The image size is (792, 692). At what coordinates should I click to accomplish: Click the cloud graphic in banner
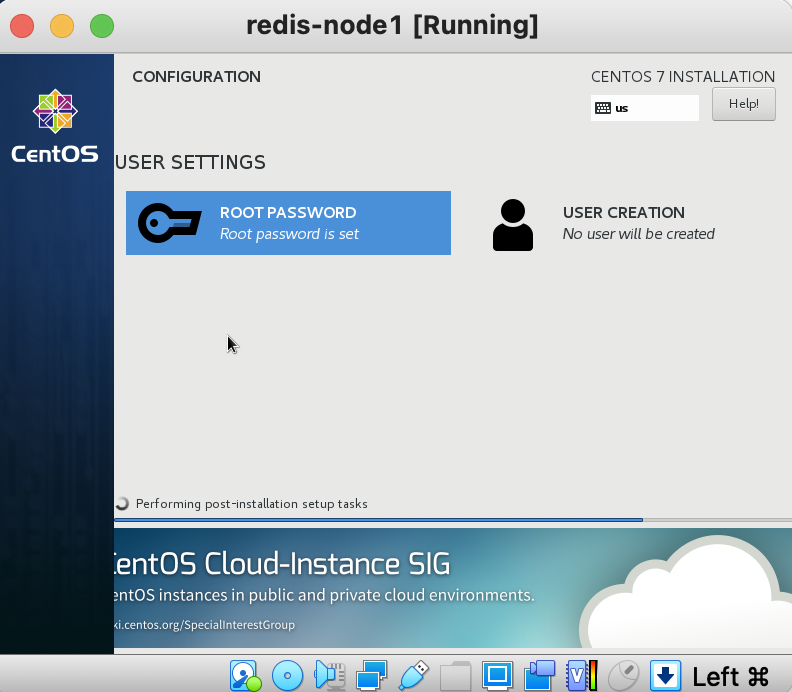pos(684,592)
